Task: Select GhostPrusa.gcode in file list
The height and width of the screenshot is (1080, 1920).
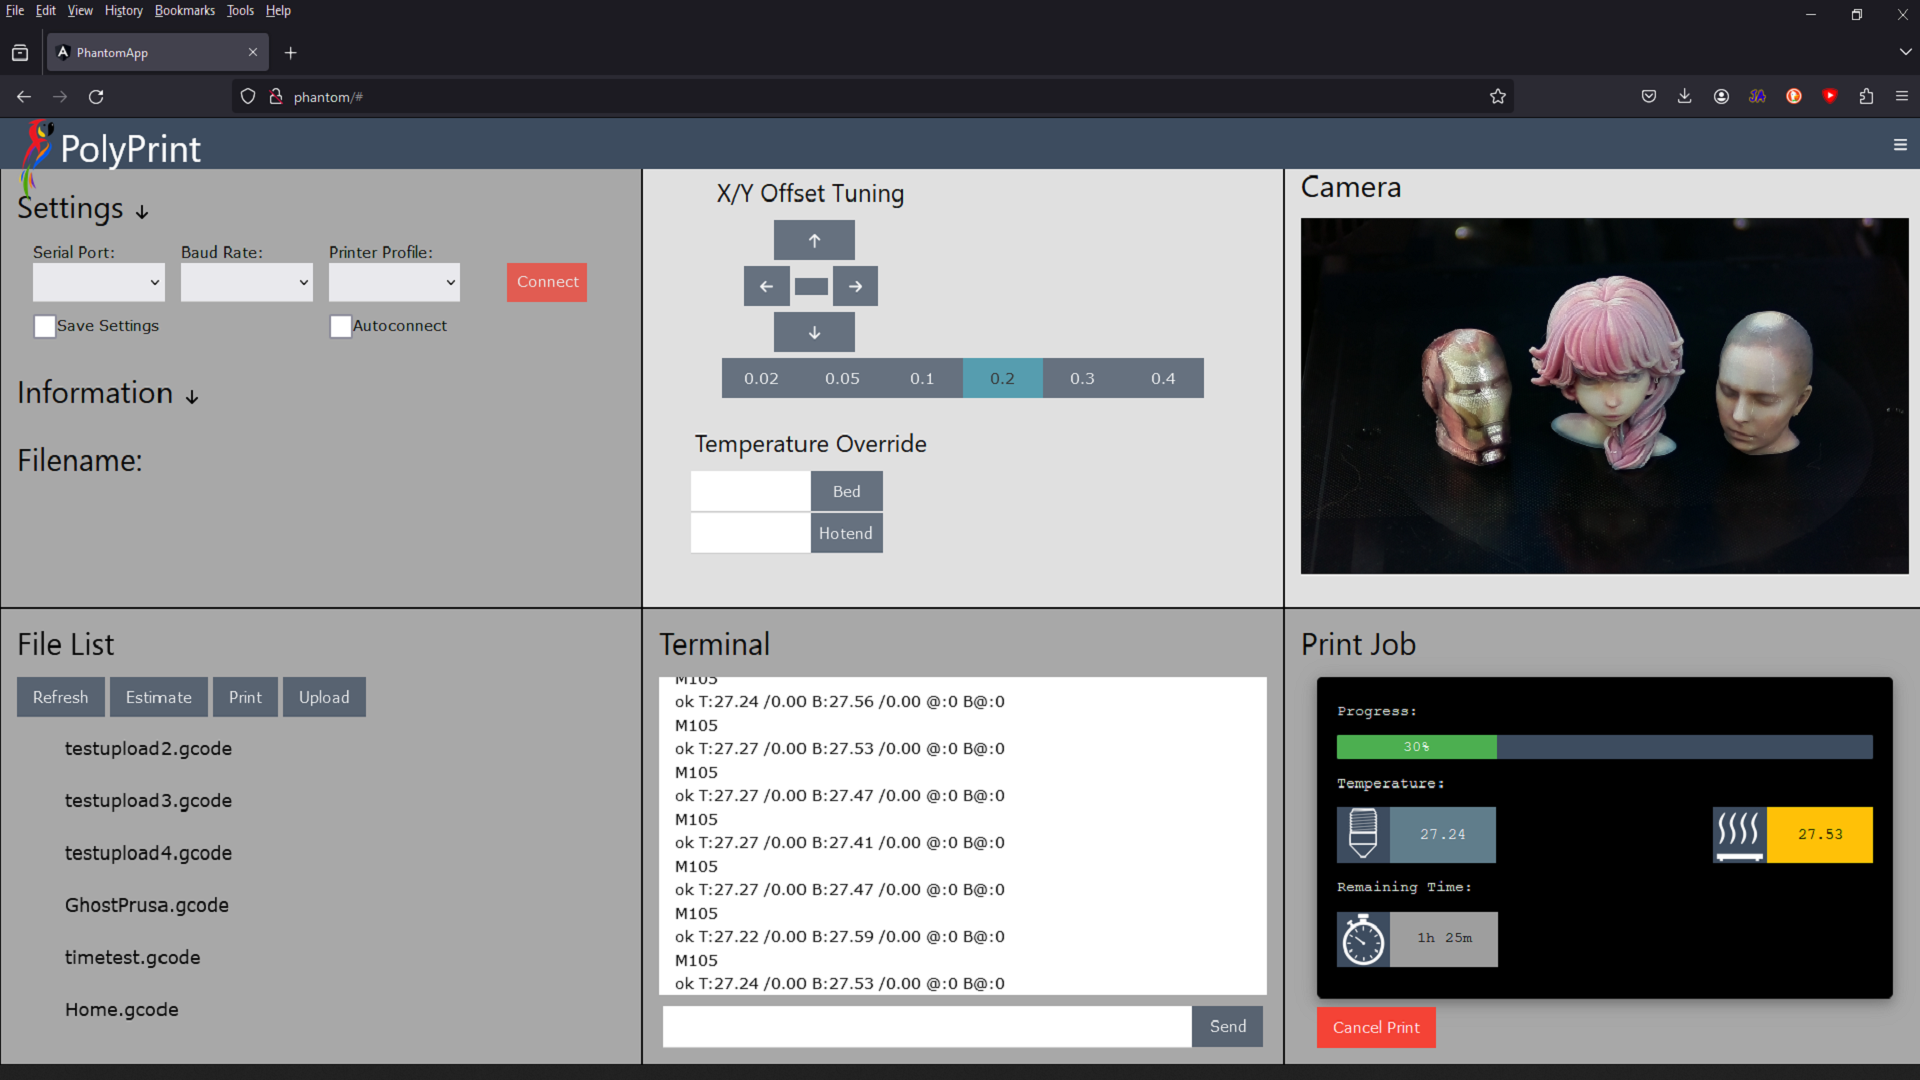Action: pyautogui.click(x=147, y=905)
